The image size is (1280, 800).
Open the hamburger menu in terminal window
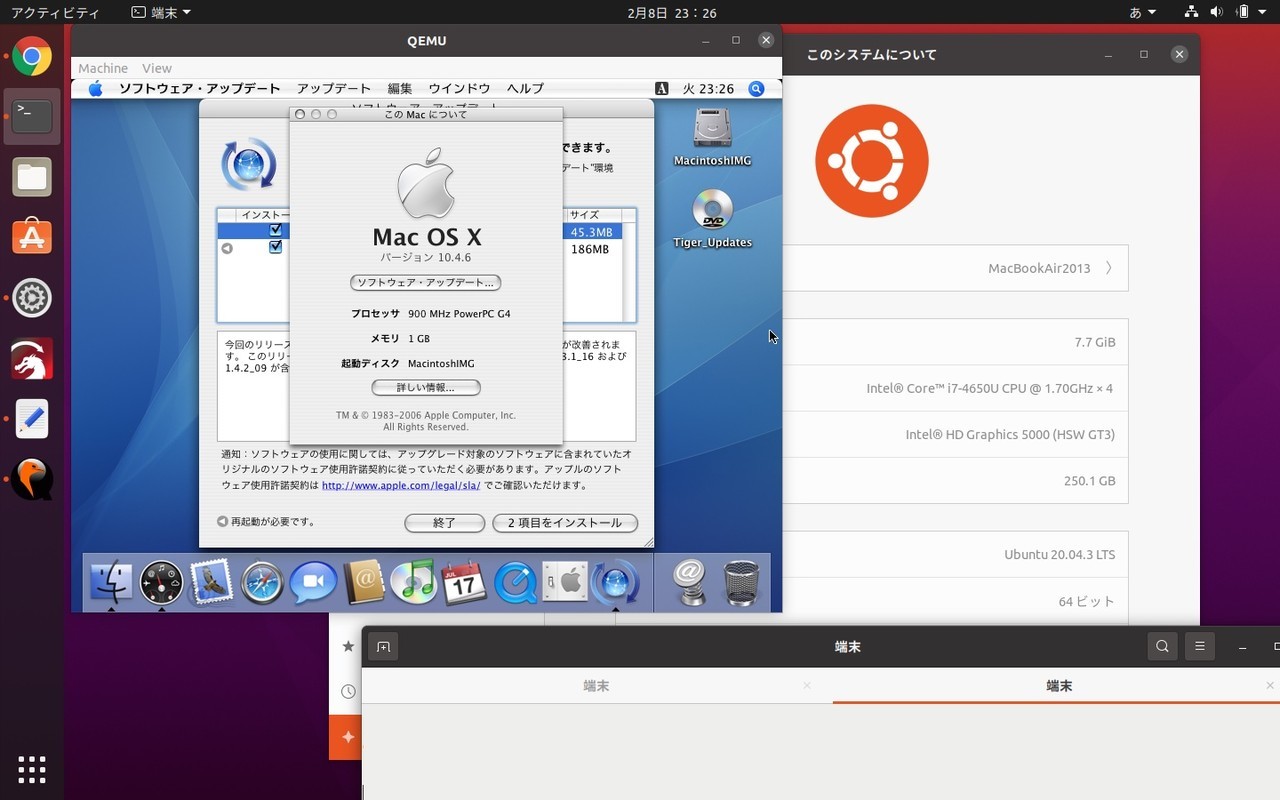[x=1199, y=647]
